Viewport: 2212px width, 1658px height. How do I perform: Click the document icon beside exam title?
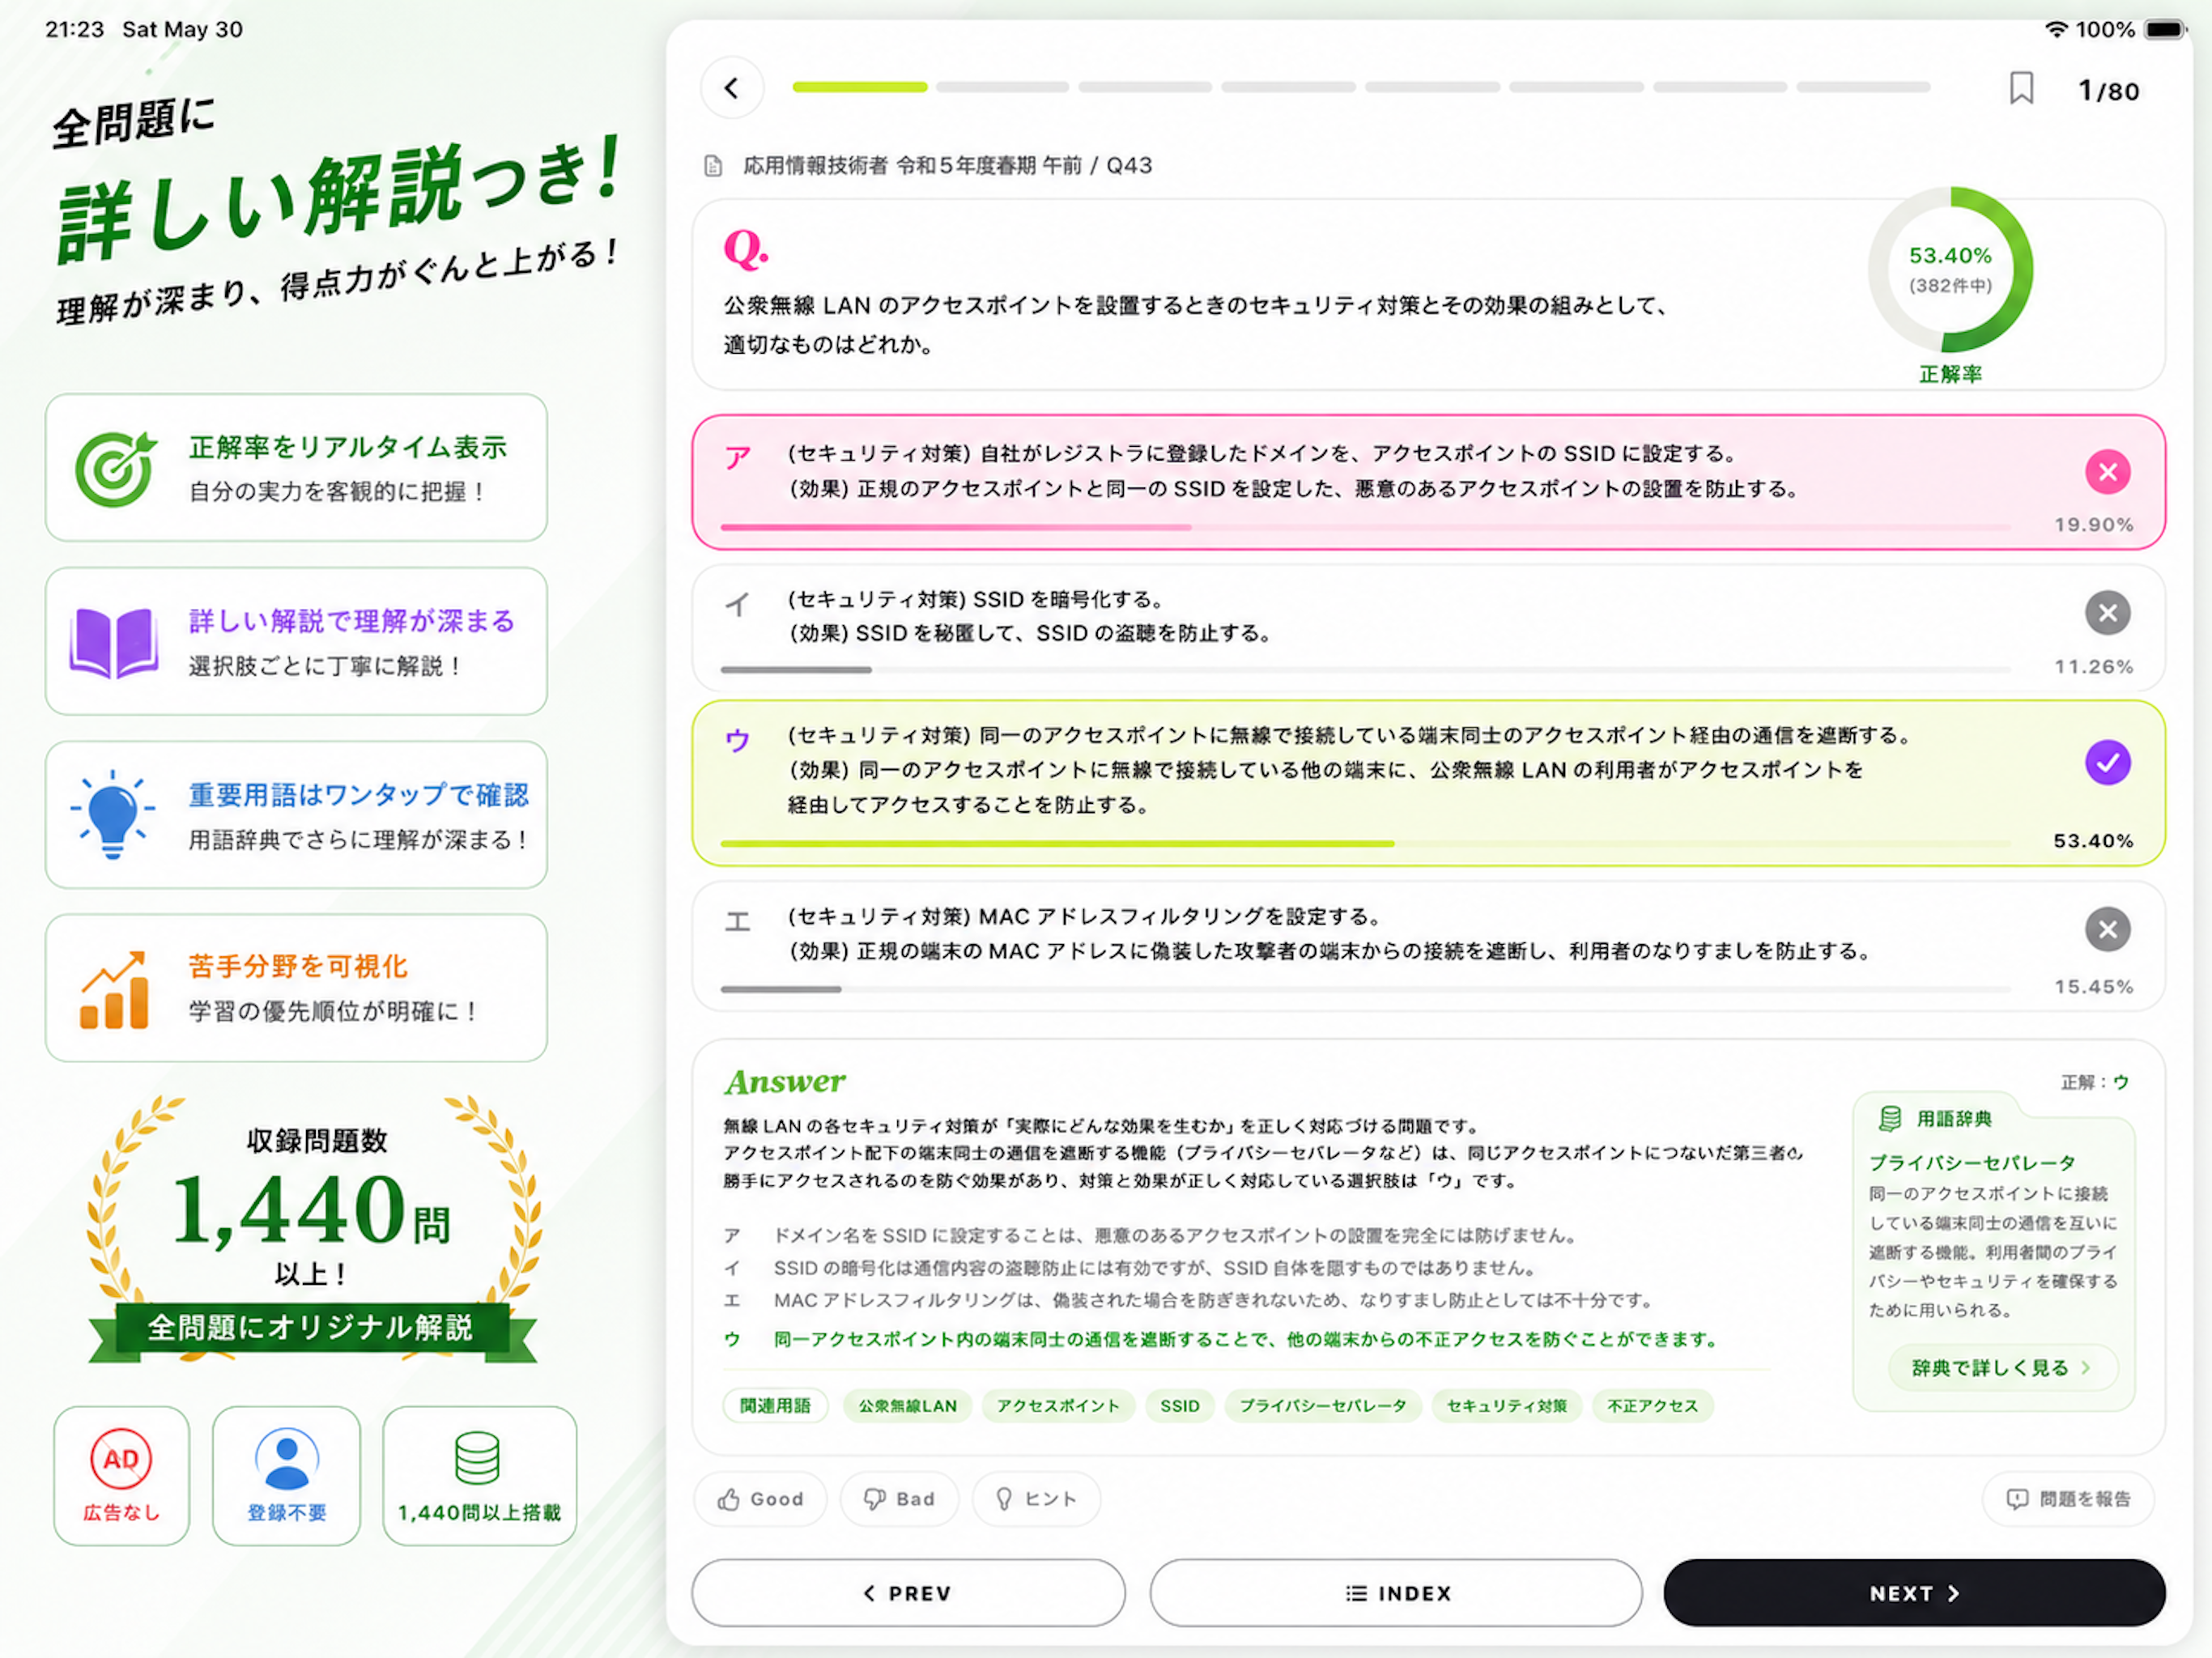[713, 166]
